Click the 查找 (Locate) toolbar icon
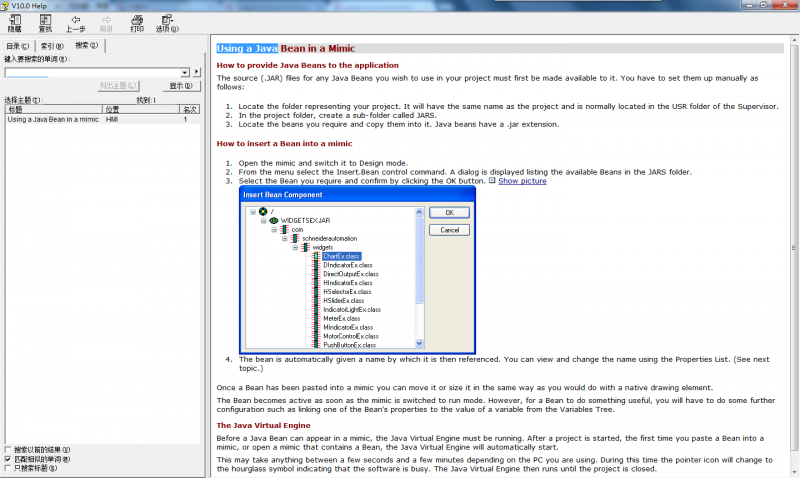This screenshot has height=478, width=800. (45, 20)
